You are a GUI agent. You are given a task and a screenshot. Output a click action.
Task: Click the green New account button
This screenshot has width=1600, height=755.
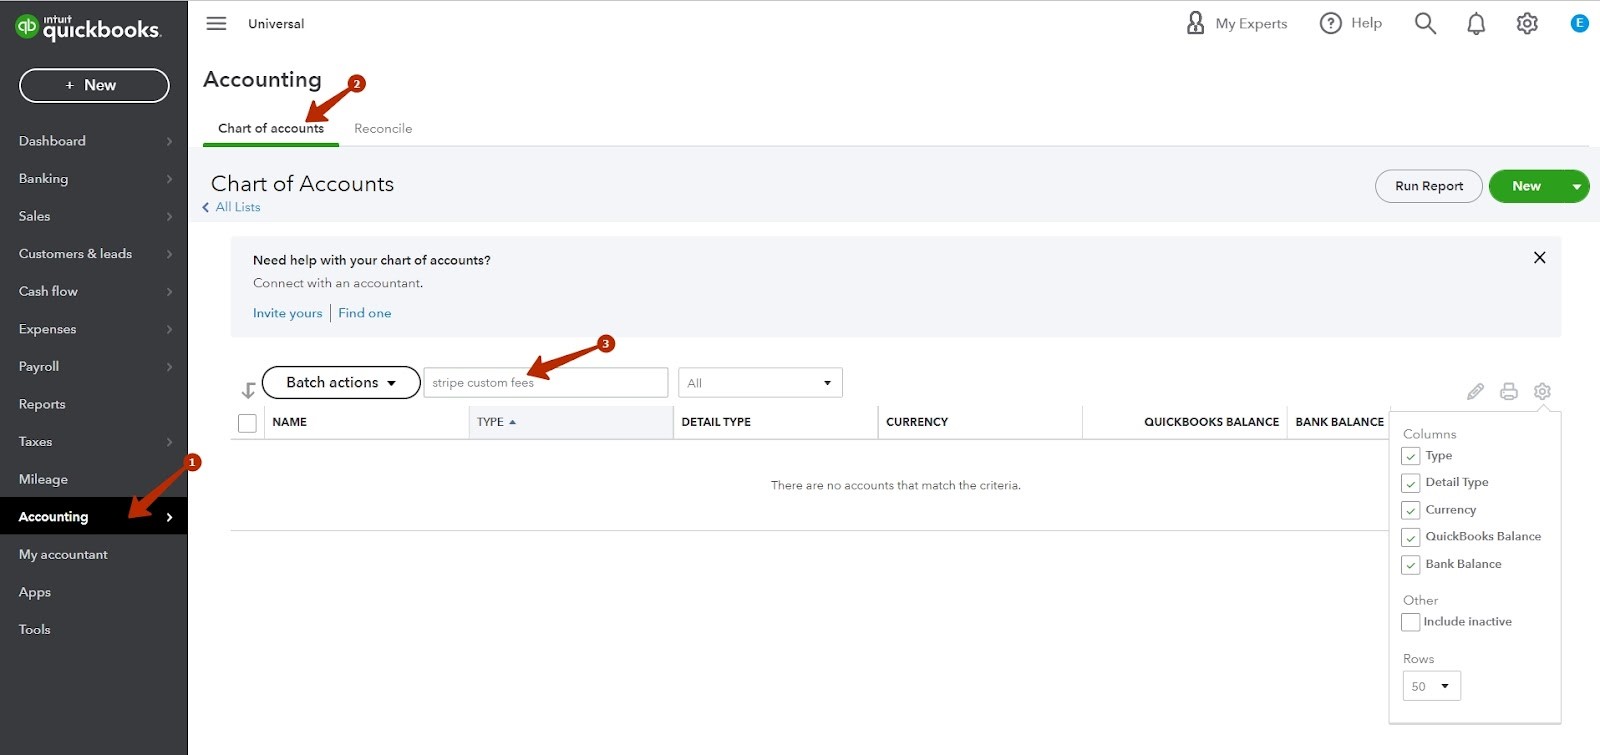1526,186
